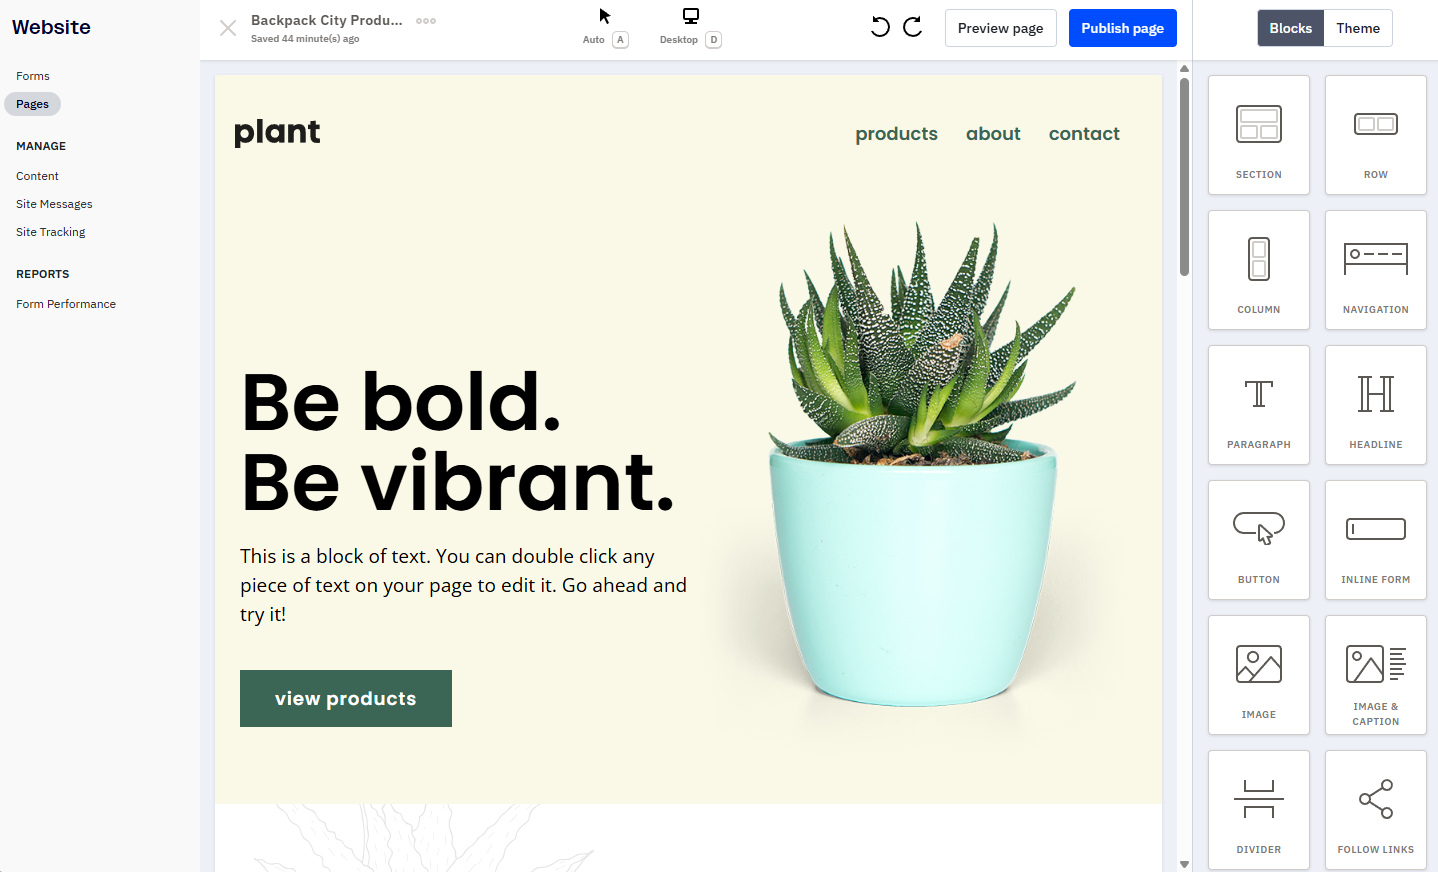Image resolution: width=1438 pixels, height=872 pixels.
Task: Redo the last undone change
Action: 911,27
